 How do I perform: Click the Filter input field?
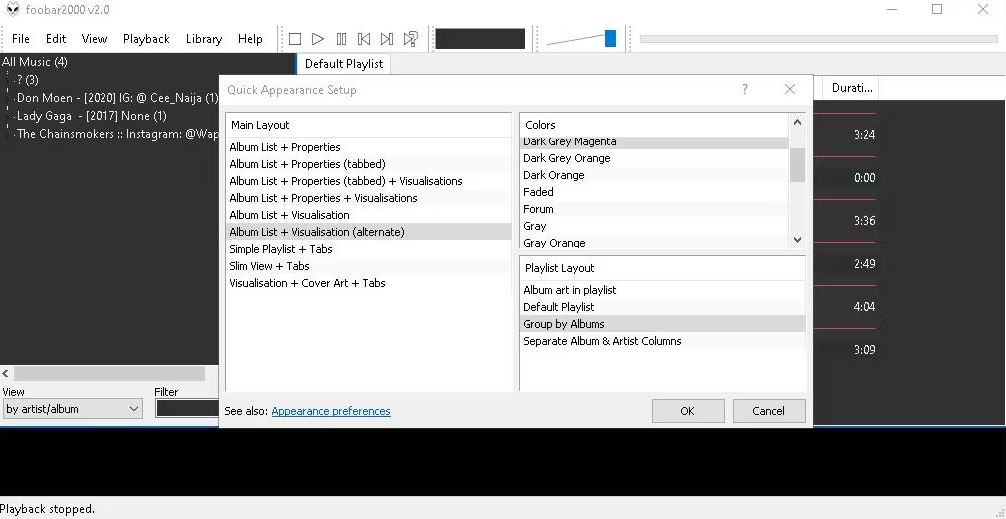tap(187, 408)
